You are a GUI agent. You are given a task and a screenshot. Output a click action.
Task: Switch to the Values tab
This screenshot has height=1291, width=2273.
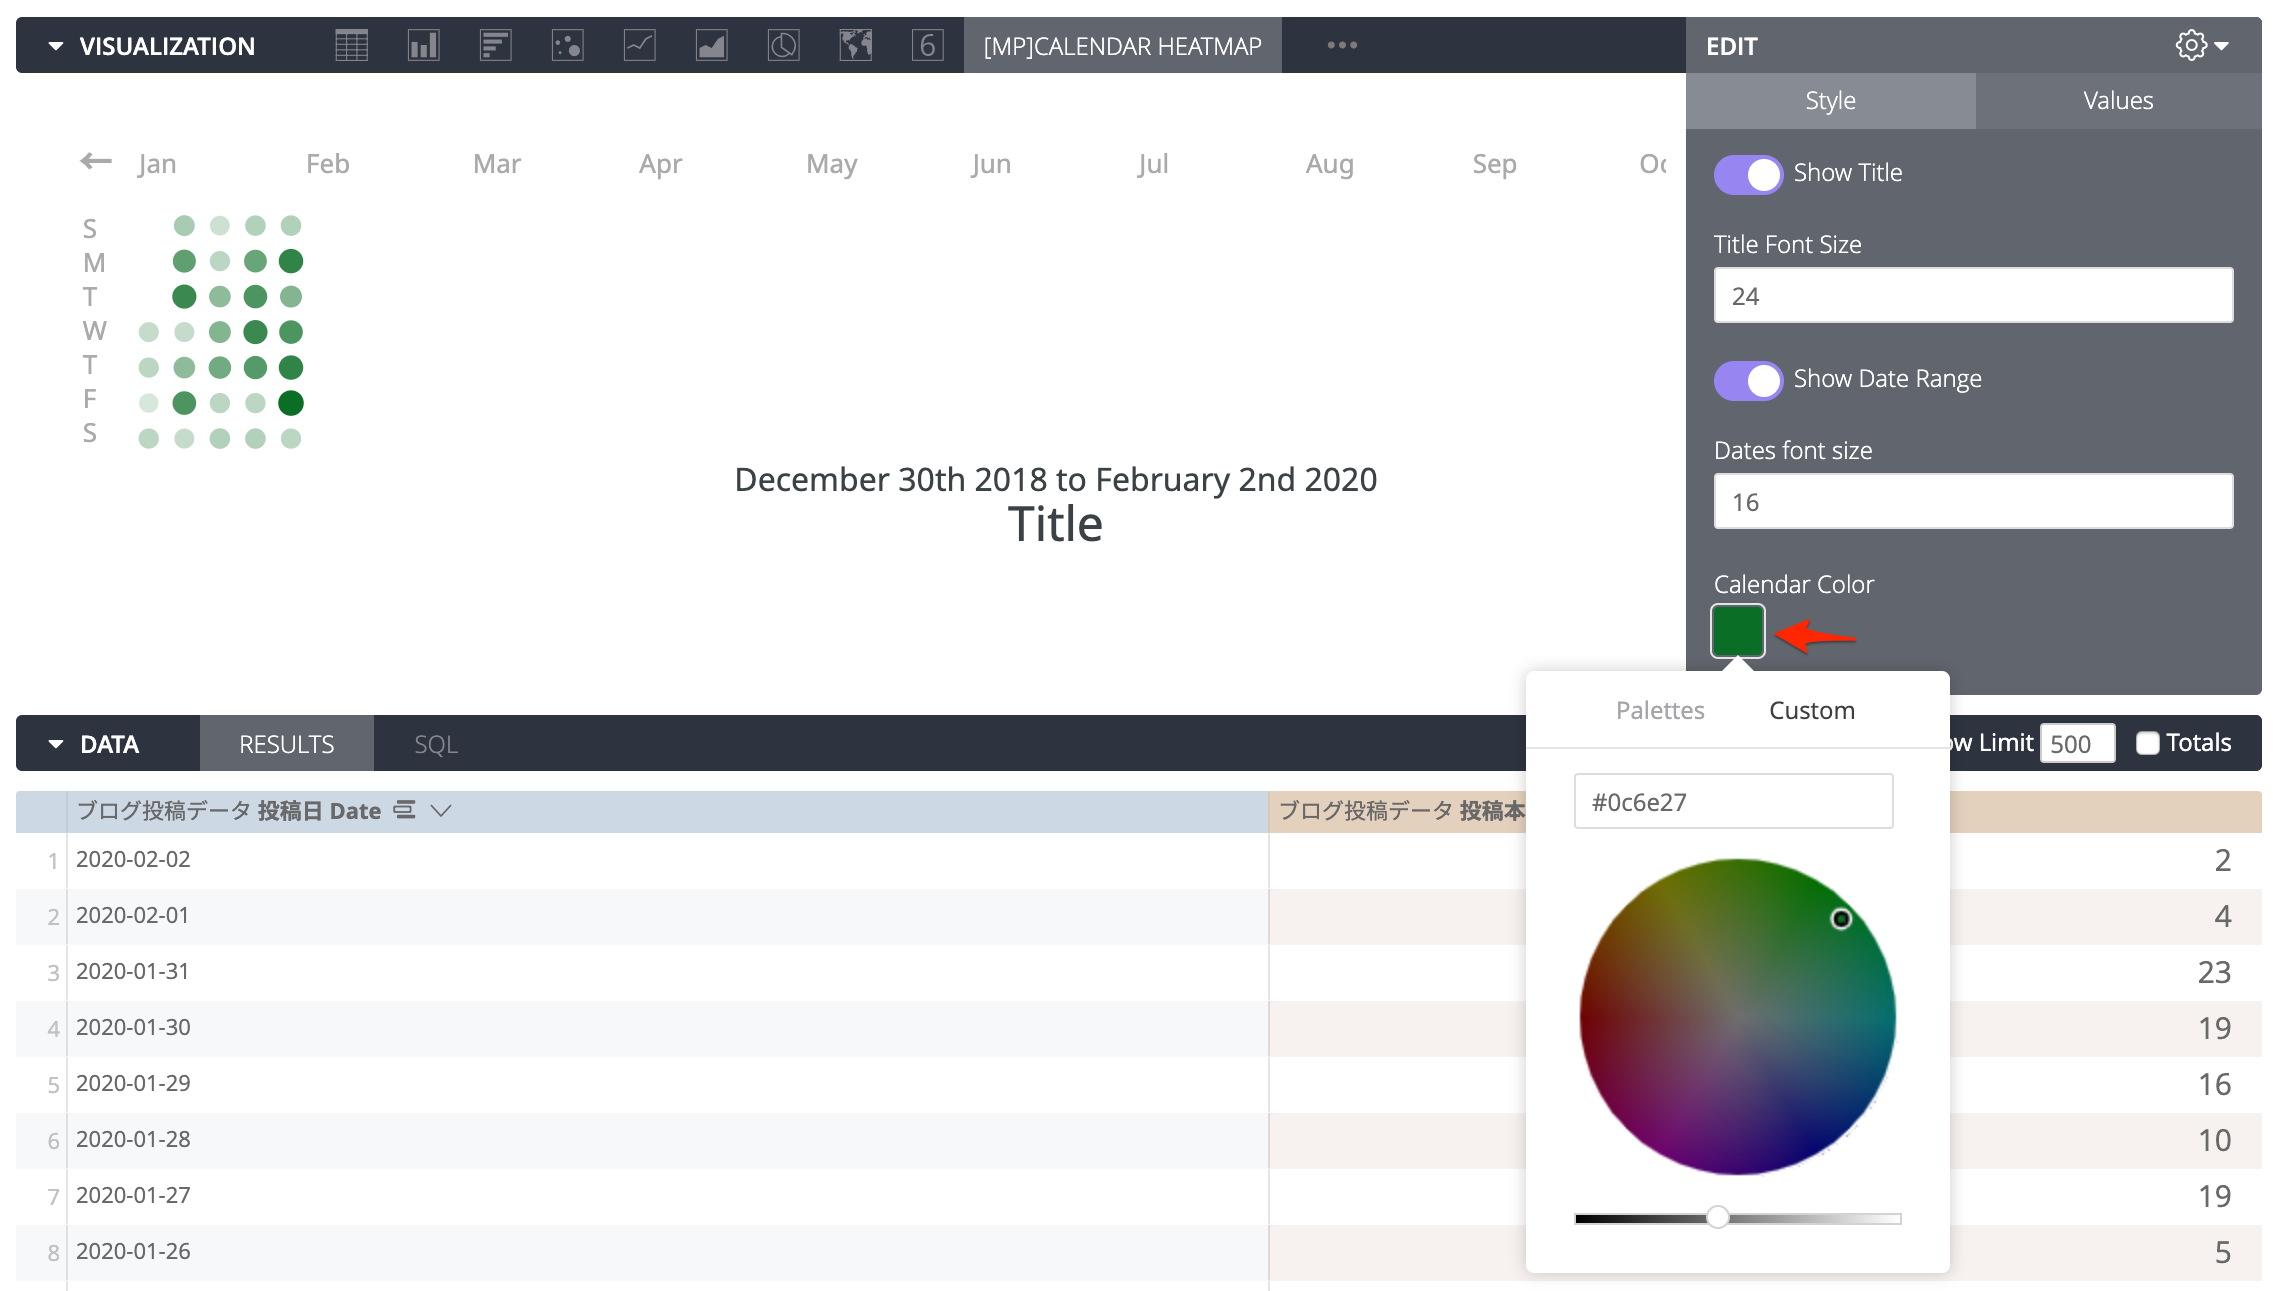pyautogui.click(x=2118, y=100)
